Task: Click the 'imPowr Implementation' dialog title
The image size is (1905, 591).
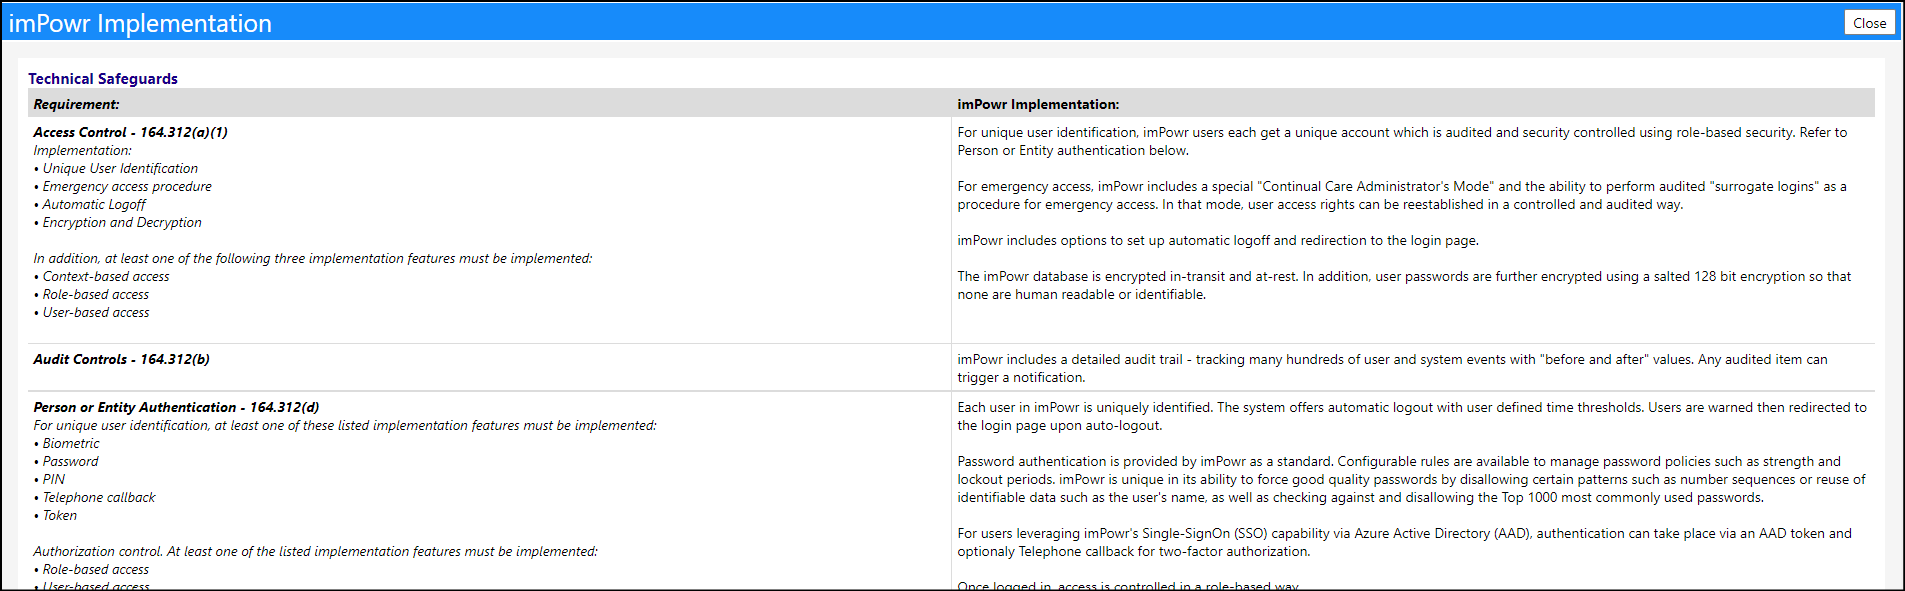Action: [140, 23]
